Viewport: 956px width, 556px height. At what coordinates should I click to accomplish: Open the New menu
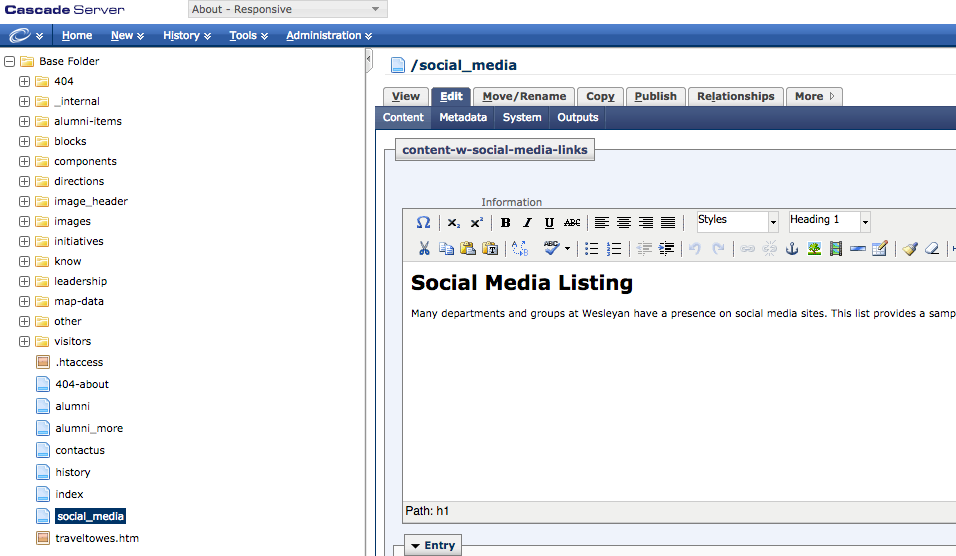click(x=127, y=35)
